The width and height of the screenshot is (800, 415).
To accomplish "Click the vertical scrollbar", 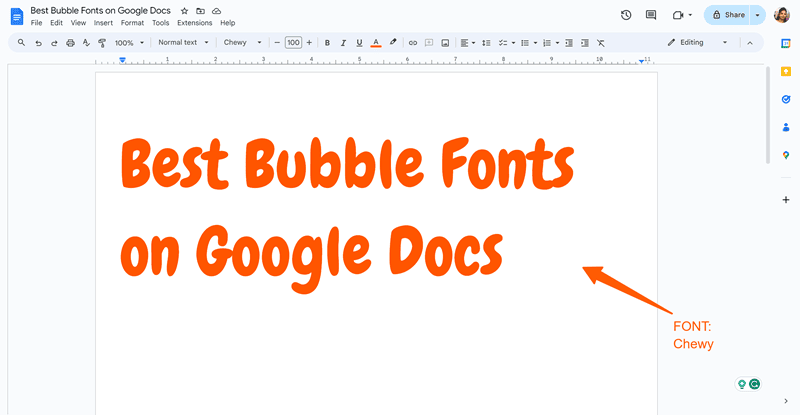I will pyautogui.click(x=767, y=115).
